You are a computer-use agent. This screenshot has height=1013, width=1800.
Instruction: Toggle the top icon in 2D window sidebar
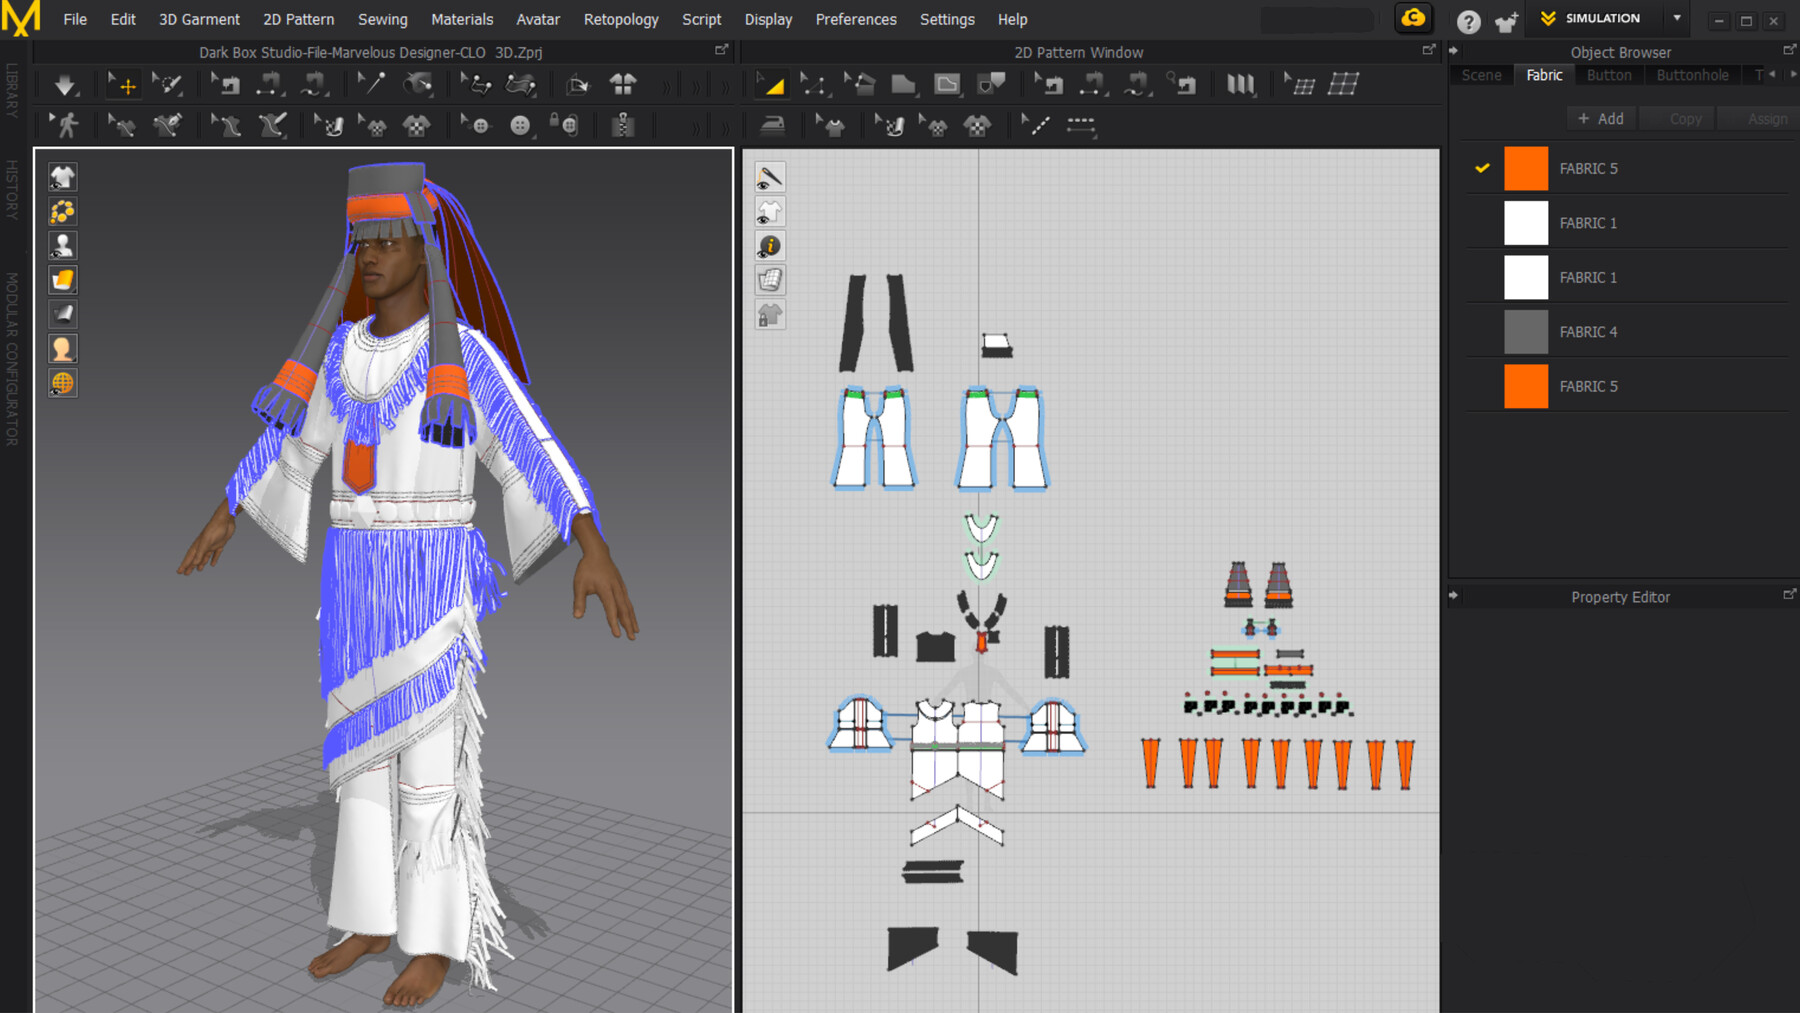click(x=770, y=178)
